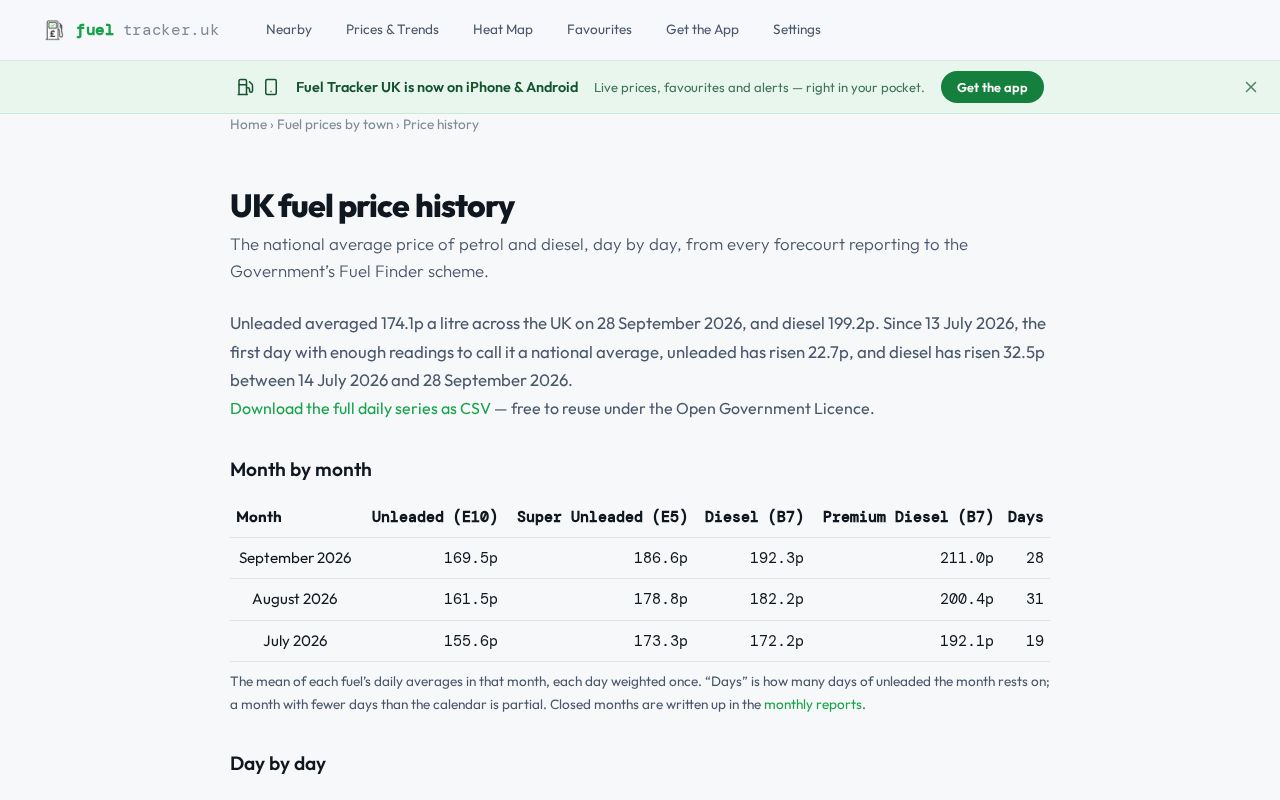Go to the Home breadcrumb
This screenshot has width=1280, height=800.
point(248,124)
